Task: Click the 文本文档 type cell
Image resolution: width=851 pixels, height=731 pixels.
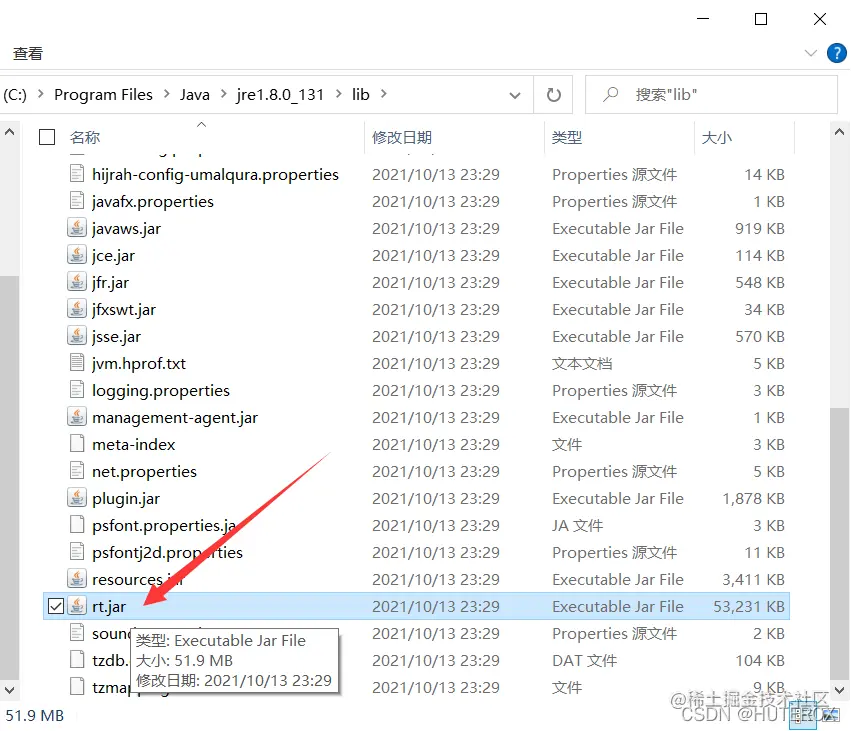Action: pos(582,364)
